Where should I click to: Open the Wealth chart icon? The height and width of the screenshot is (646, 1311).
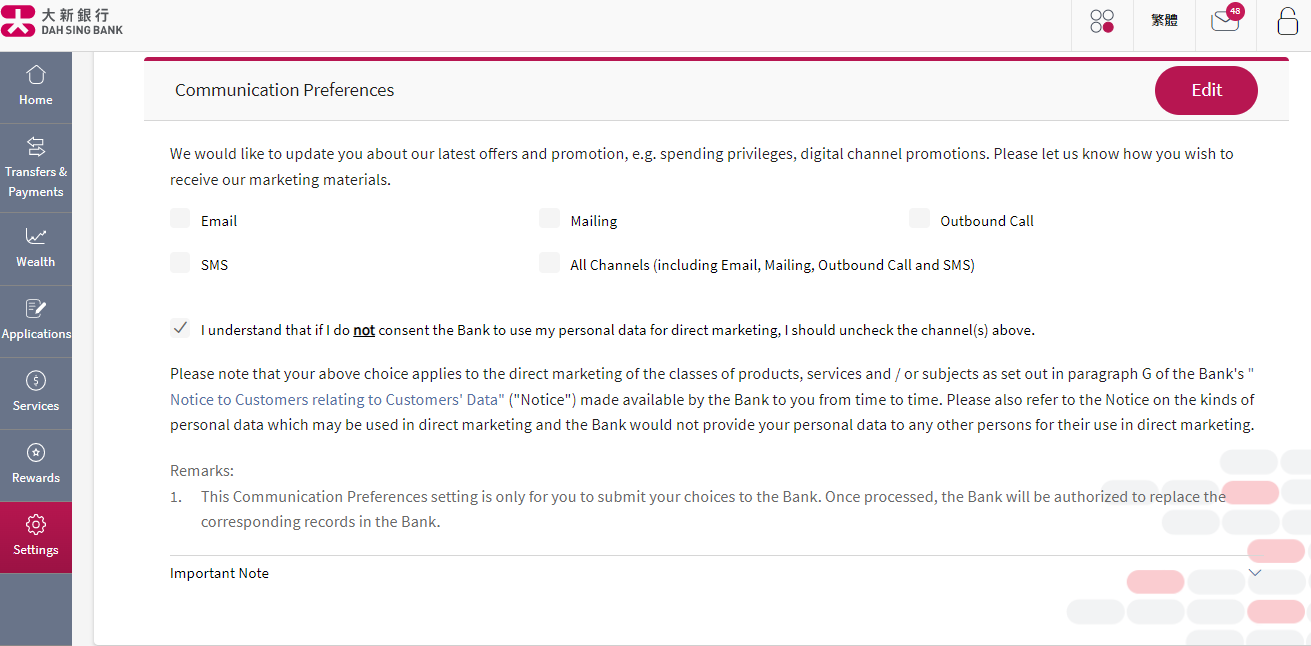[x=36, y=248]
